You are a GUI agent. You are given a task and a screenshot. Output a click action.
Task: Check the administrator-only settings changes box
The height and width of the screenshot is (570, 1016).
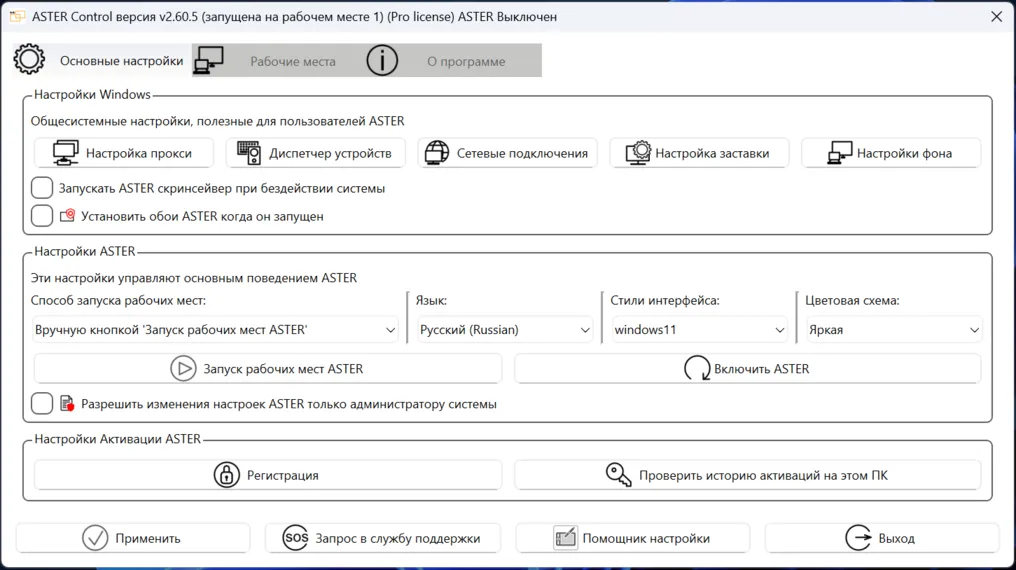click(x=42, y=404)
